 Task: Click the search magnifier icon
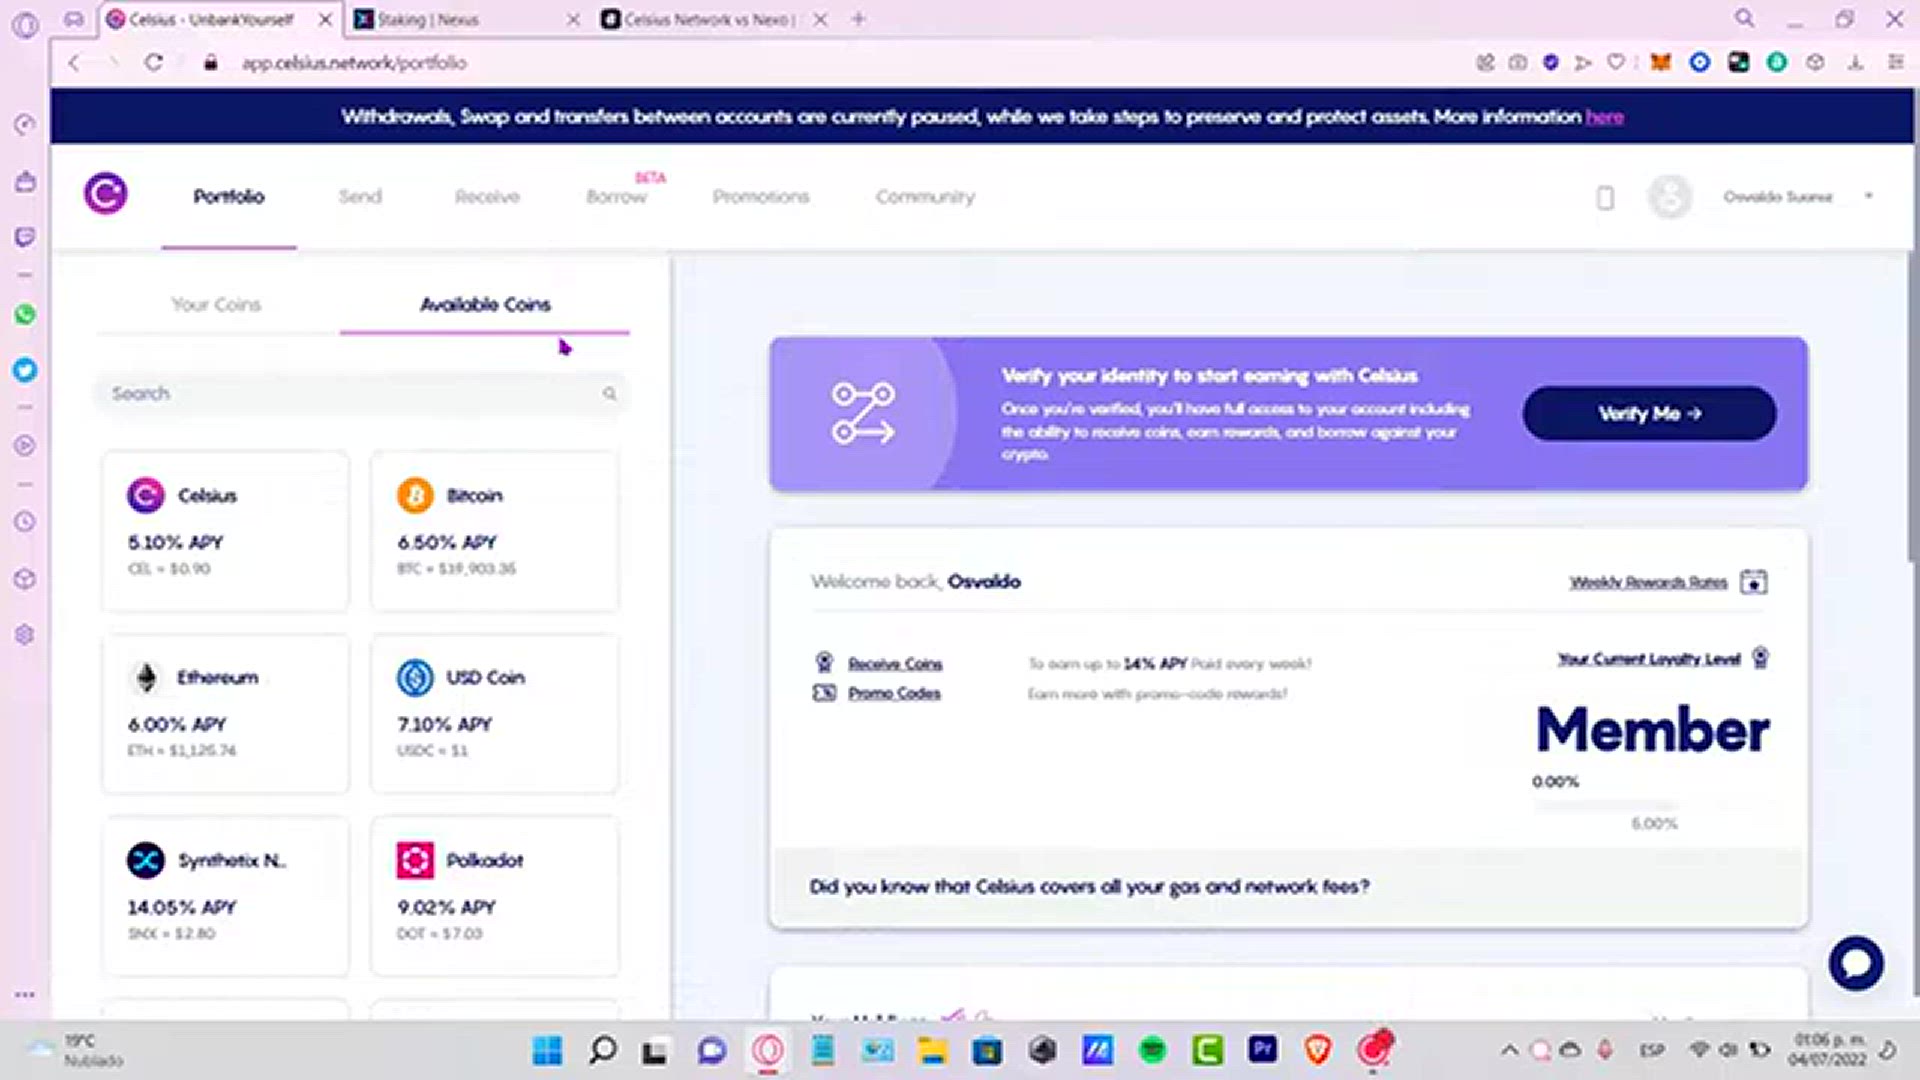tap(609, 394)
